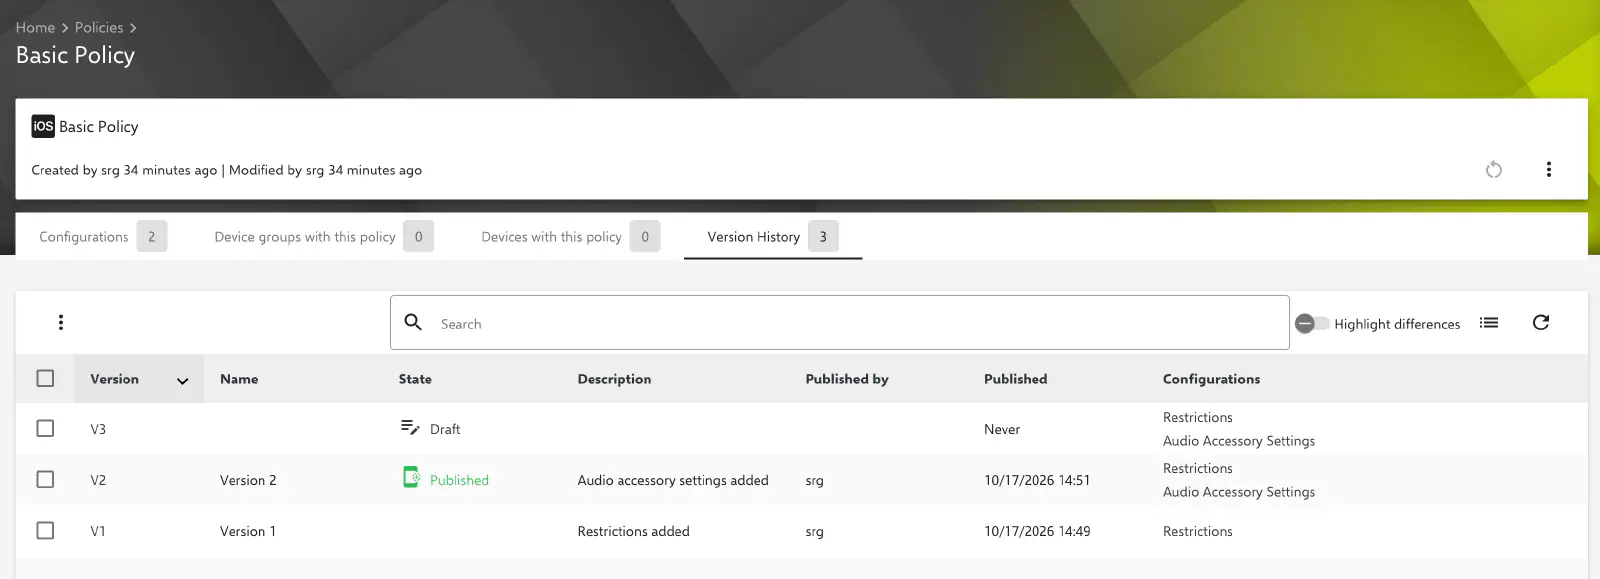Click the name Version 1
Screen dimensions: 1600x579
point(248,531)
